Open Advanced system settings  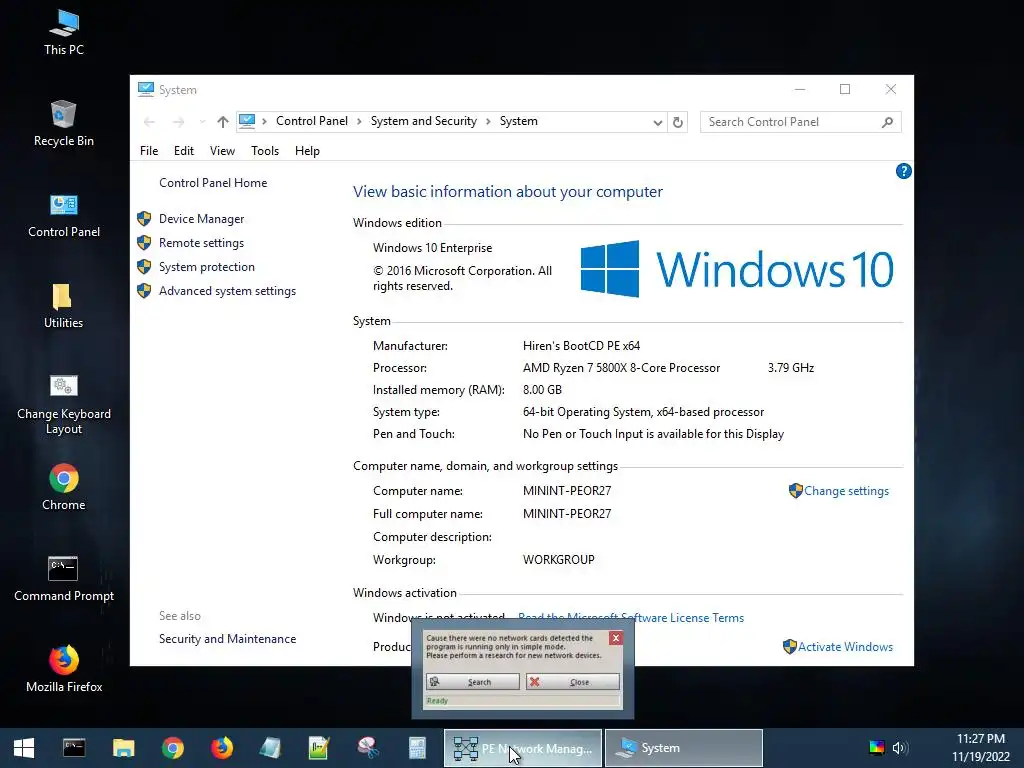click(x=227, y=291)
